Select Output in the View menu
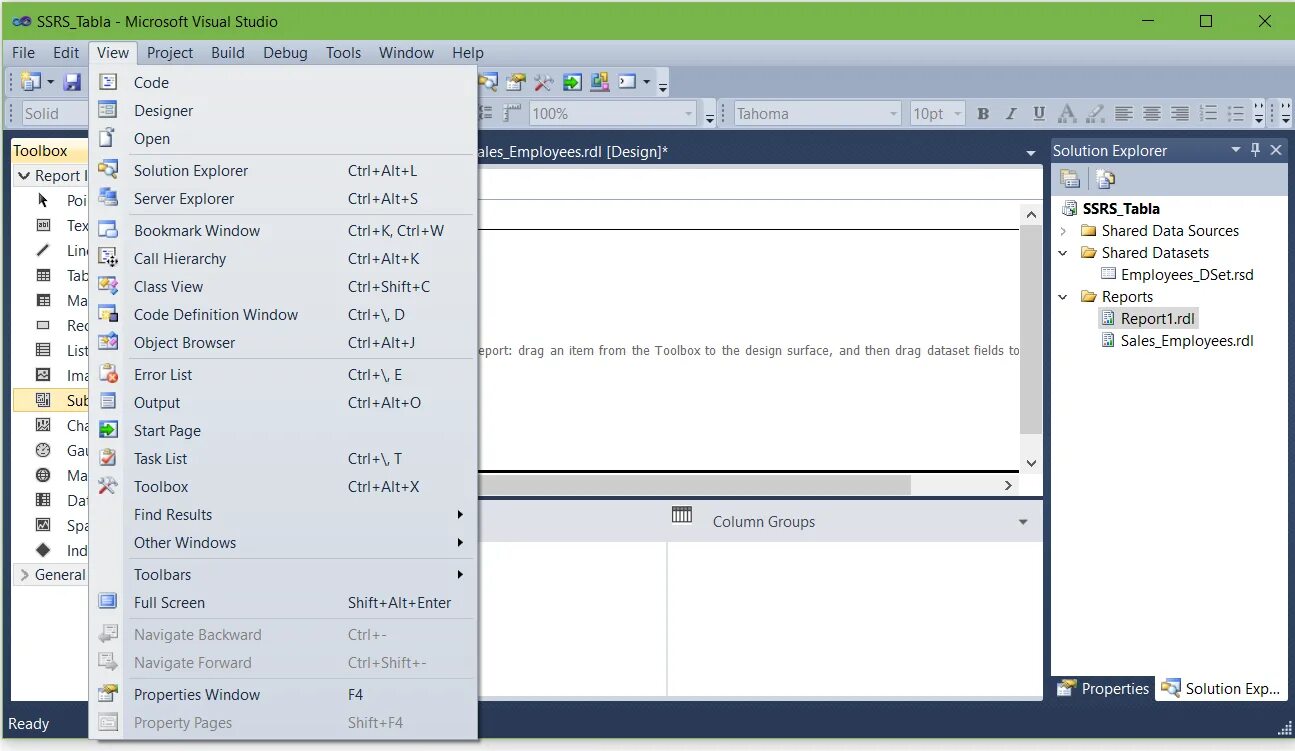This screenshot has height=751, width=1295. click(285, 403)
